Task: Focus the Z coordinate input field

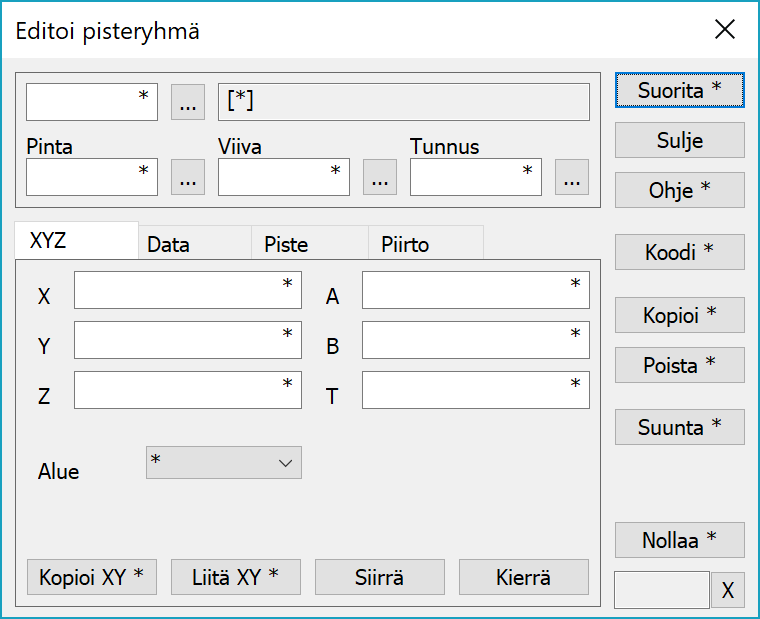Action: 187,391
